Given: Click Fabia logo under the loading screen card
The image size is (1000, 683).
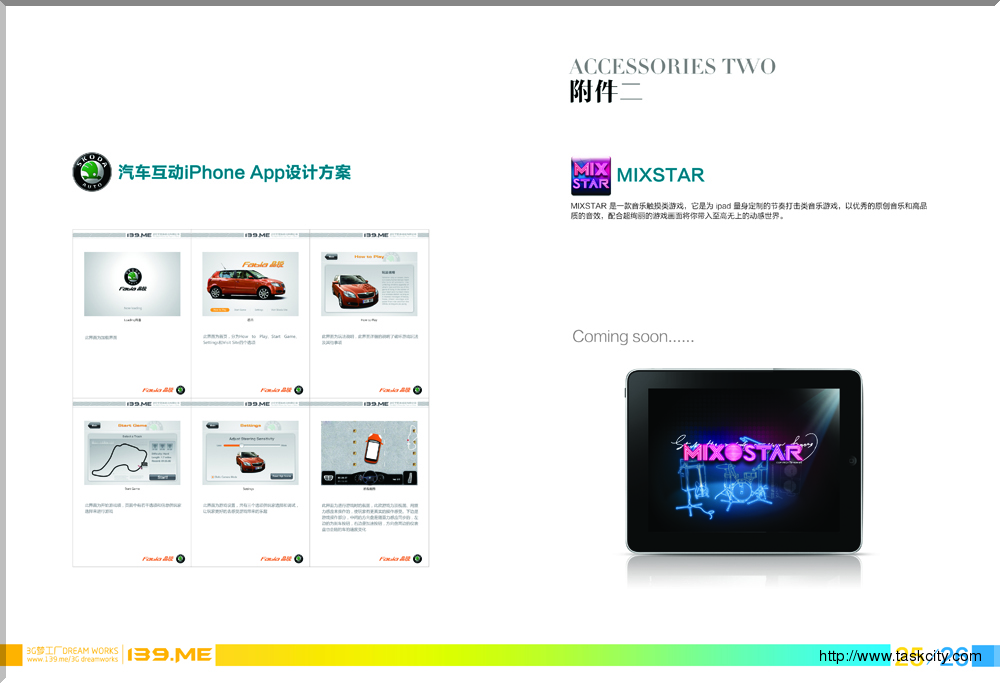Looking at the screenshot, I should (x=163, y=390).
